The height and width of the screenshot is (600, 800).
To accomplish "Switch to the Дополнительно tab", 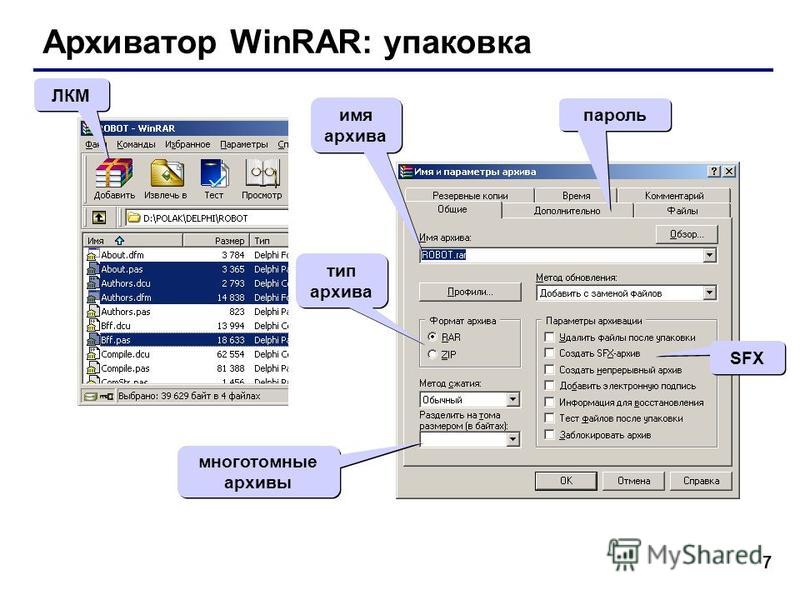I will click(x=567, y=211).
